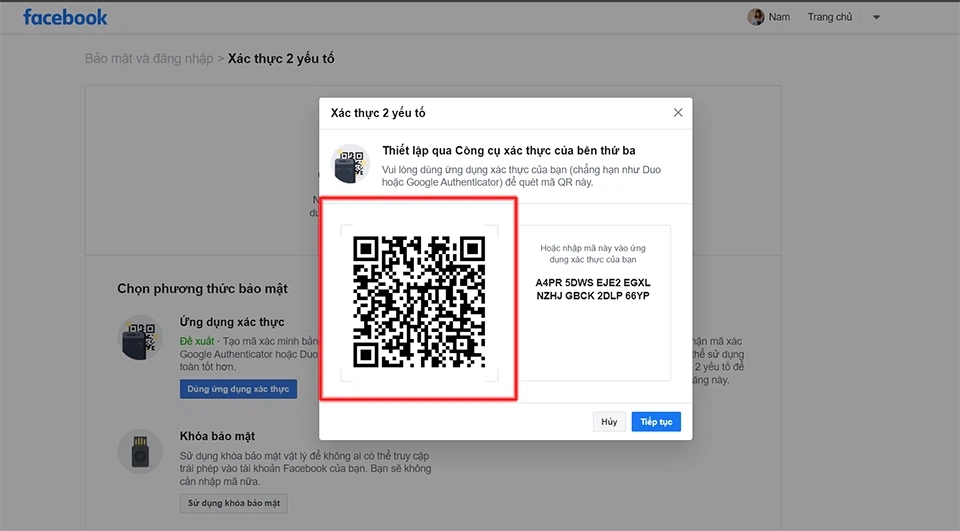Click the Đề xuất recommended label
Image resolution: width=960 pixels, height=531 pixels.
(197, 341)
